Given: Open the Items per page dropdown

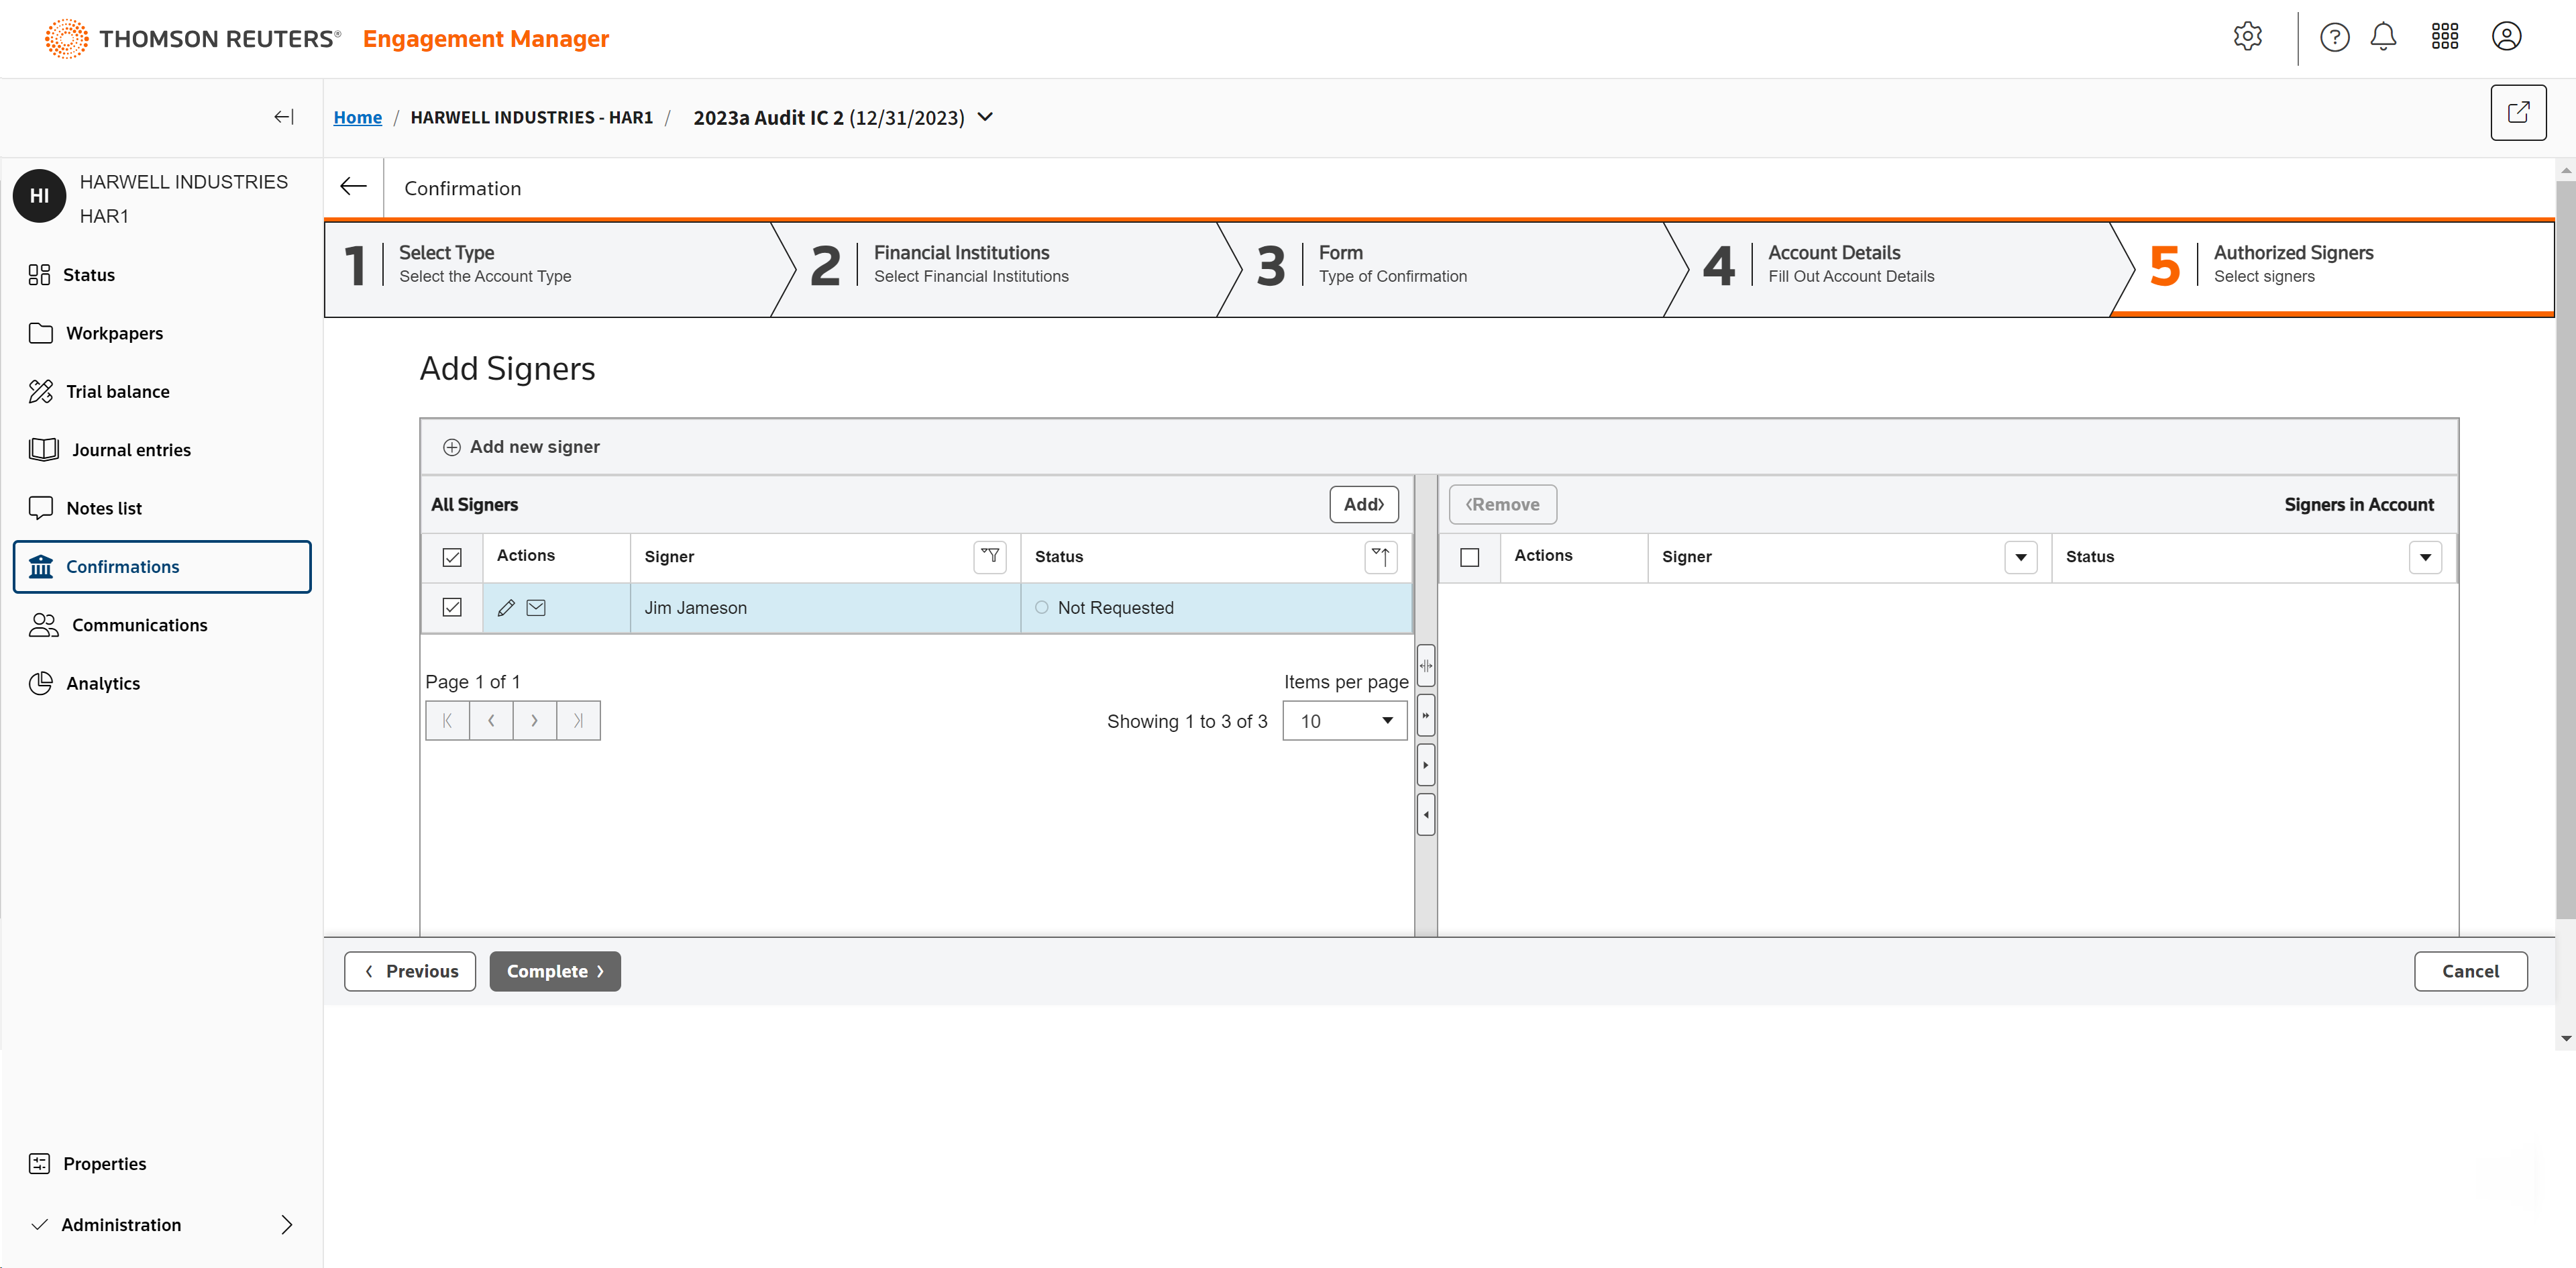Looking at the screenshot, I should coord(1344,720).
